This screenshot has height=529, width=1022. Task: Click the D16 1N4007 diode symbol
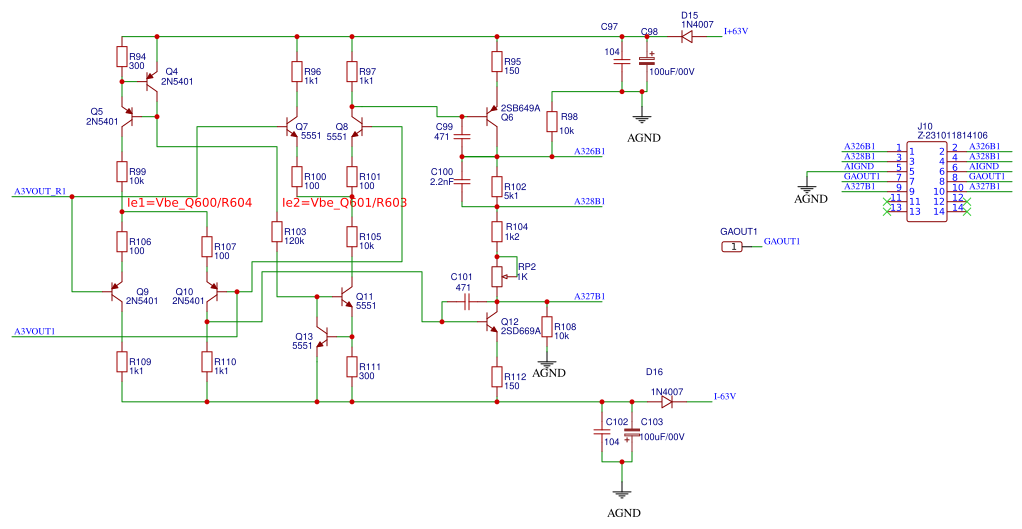coord(666,402)
